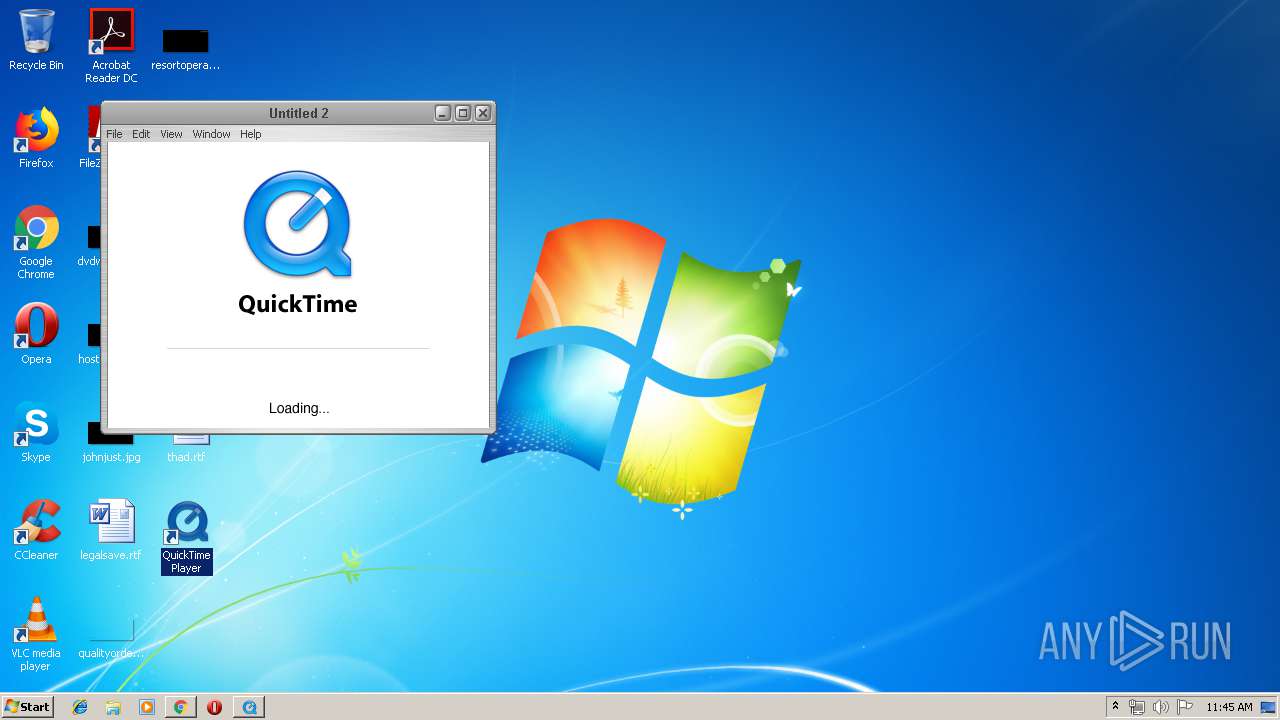The image size is (1280, 720).
Task: Open the Edit menu in QuickTime
Action: pos(141,134)
